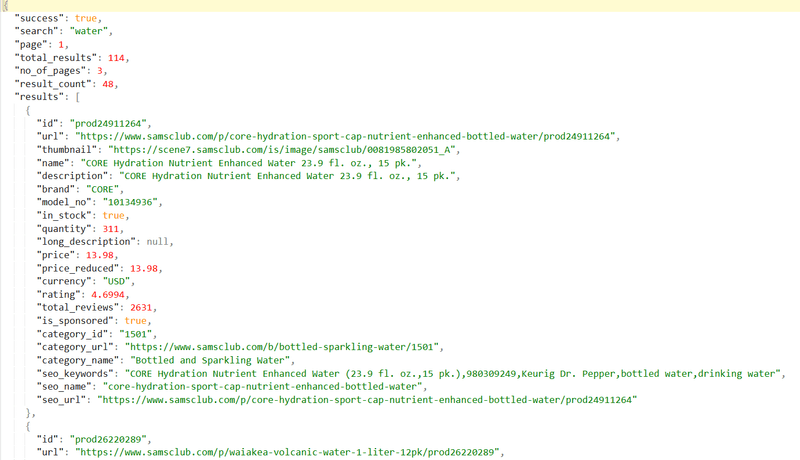This screenshot has width=800, height=460.
Task: Select the total_reviews value 2631
Action: point(141,307)
